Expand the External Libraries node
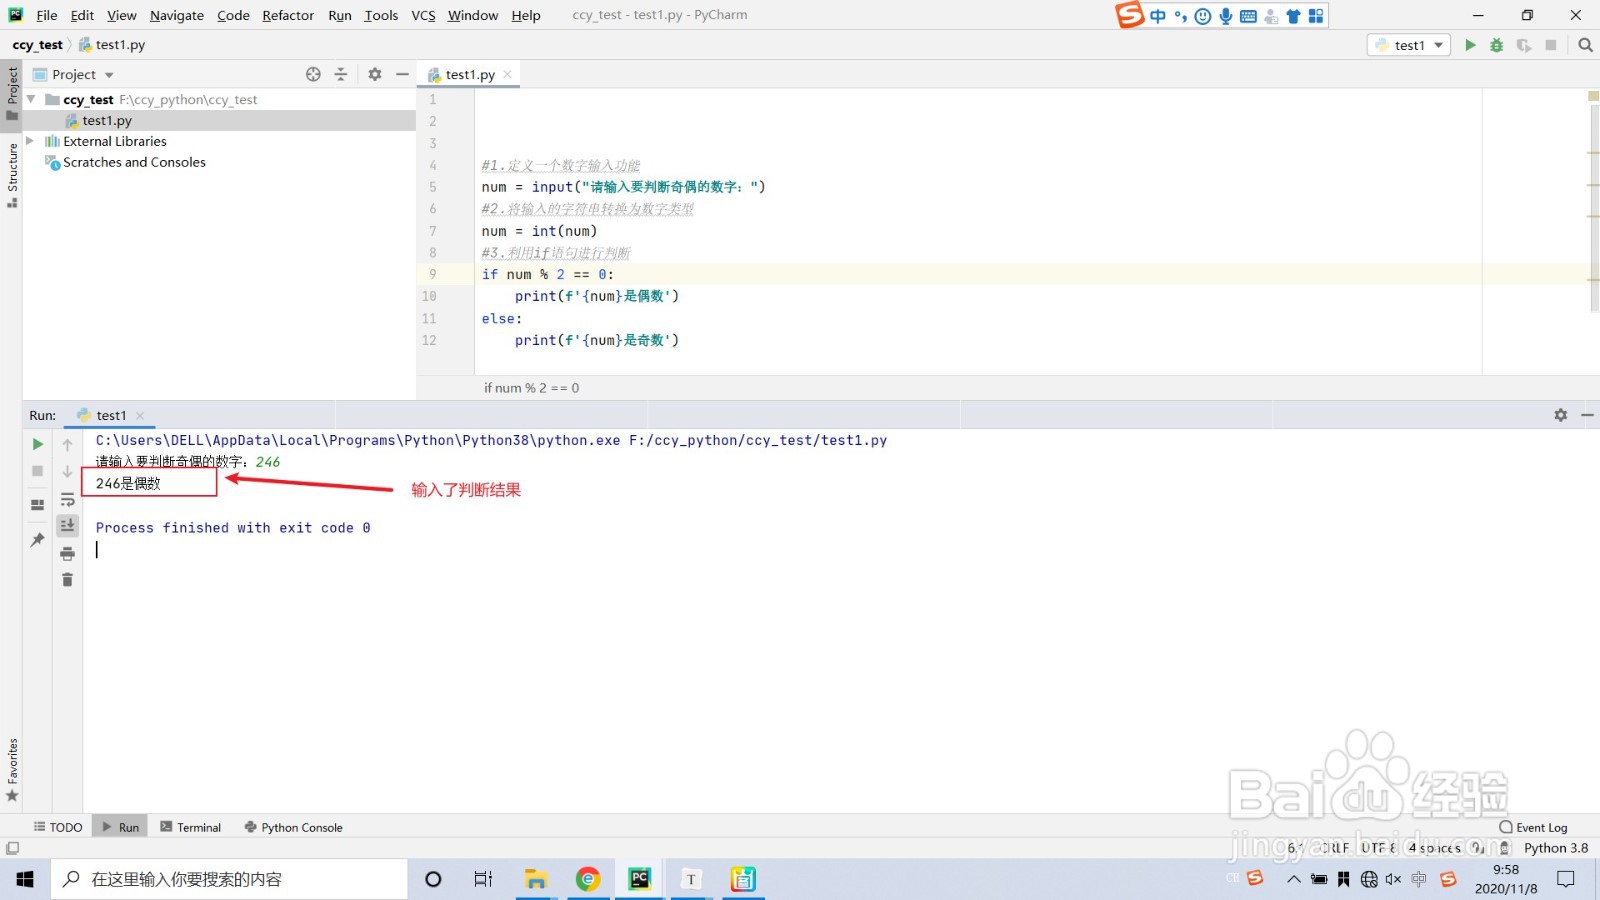This screenshot has height=900, width=1600. click(31, 141)
